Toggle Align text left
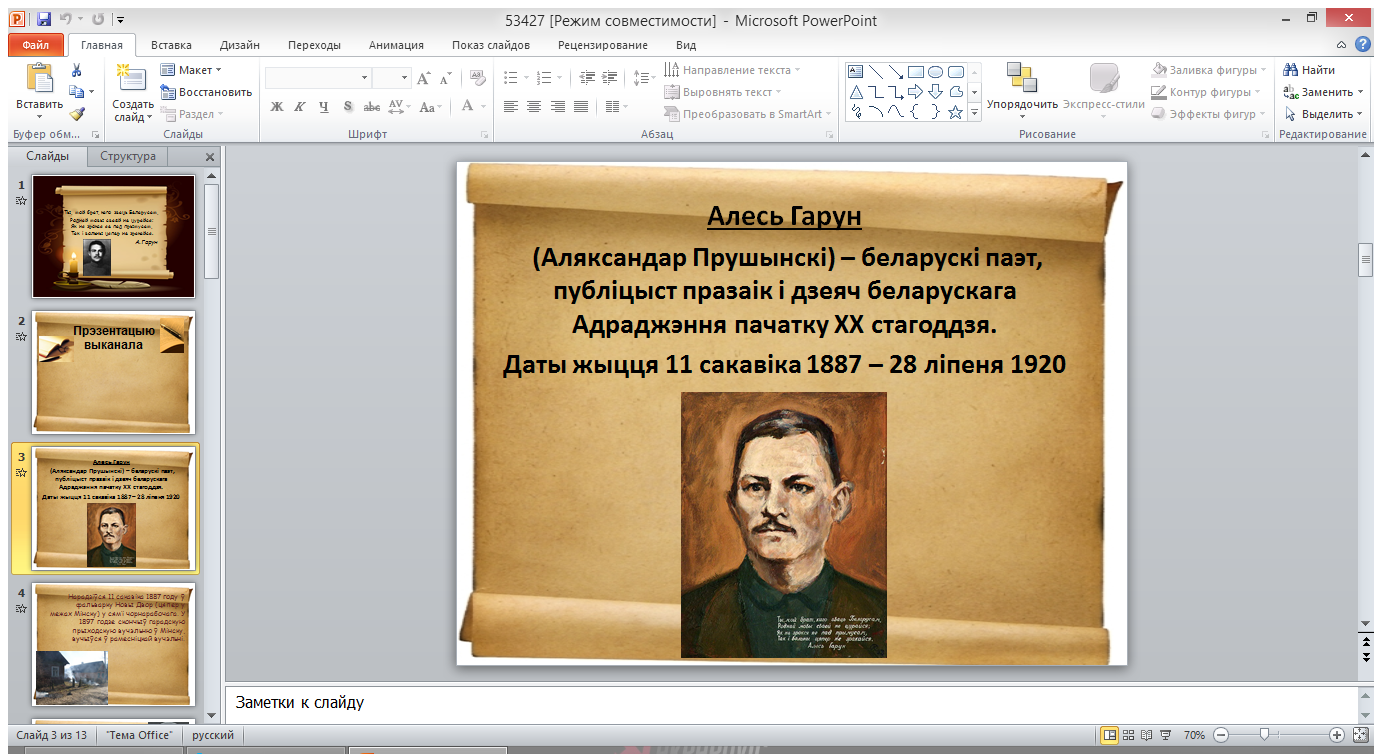 point(510,107)
